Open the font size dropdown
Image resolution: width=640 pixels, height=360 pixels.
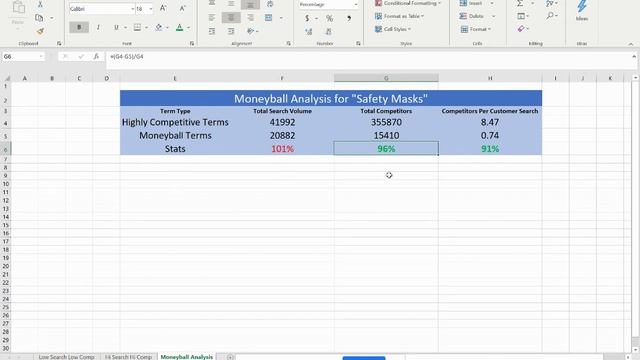click(x=151, y=9)
